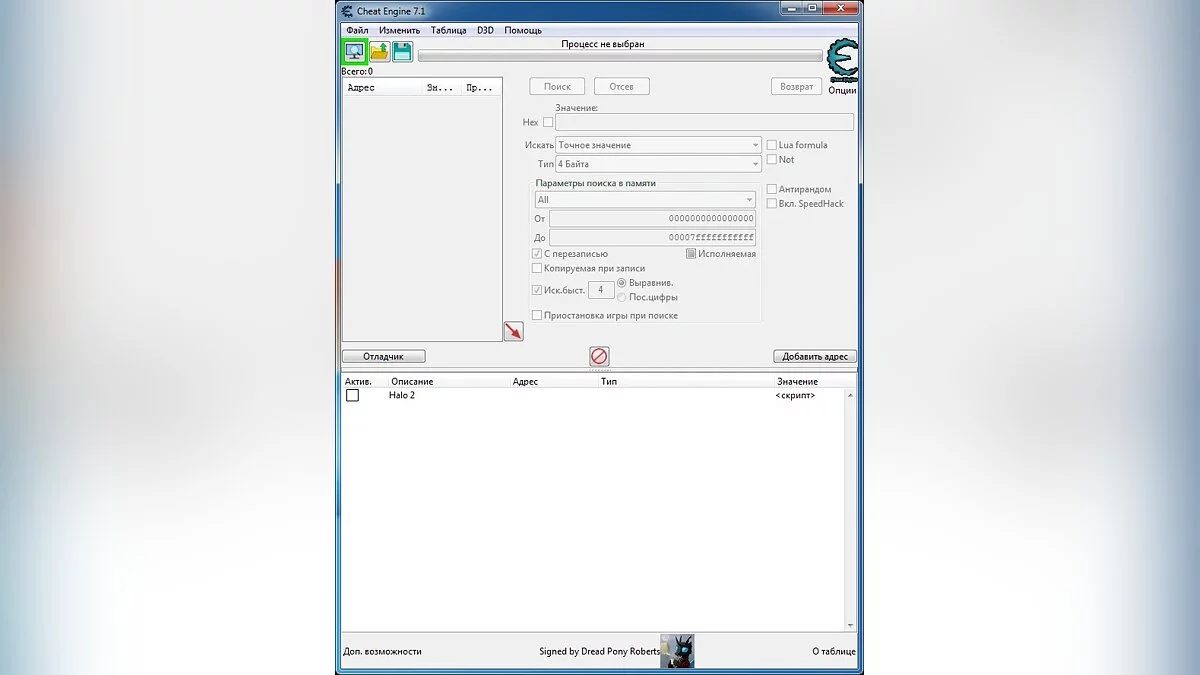This screenshot has width=1200, height=675.
Task: Click the До end address field
Action: pyautogui.click(x=653, y=238)
